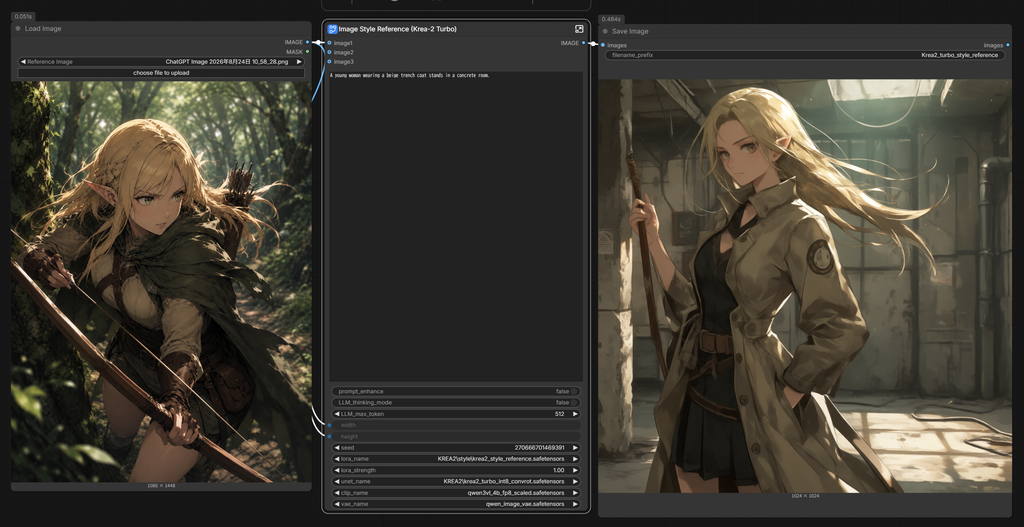The height and width of the screenshot is (527, 1024).
Task: Click the height input socket dot
Action: (x=329, y=436)
